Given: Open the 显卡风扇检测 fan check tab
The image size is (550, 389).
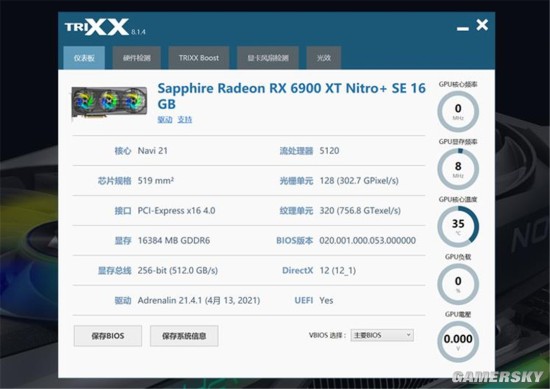Looking at the screenshot, I should [268, 58].
